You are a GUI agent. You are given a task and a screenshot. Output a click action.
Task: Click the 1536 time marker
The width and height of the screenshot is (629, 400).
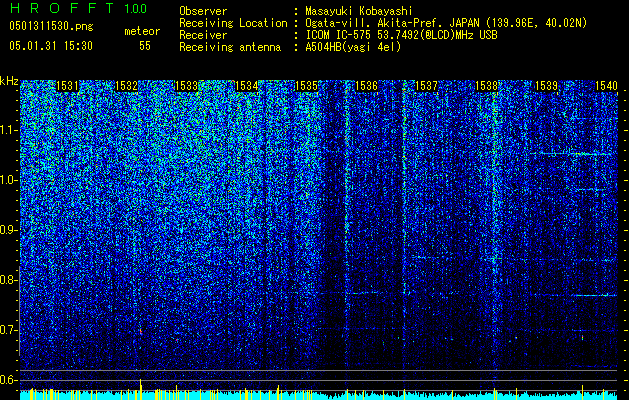(x=366, y=86)
